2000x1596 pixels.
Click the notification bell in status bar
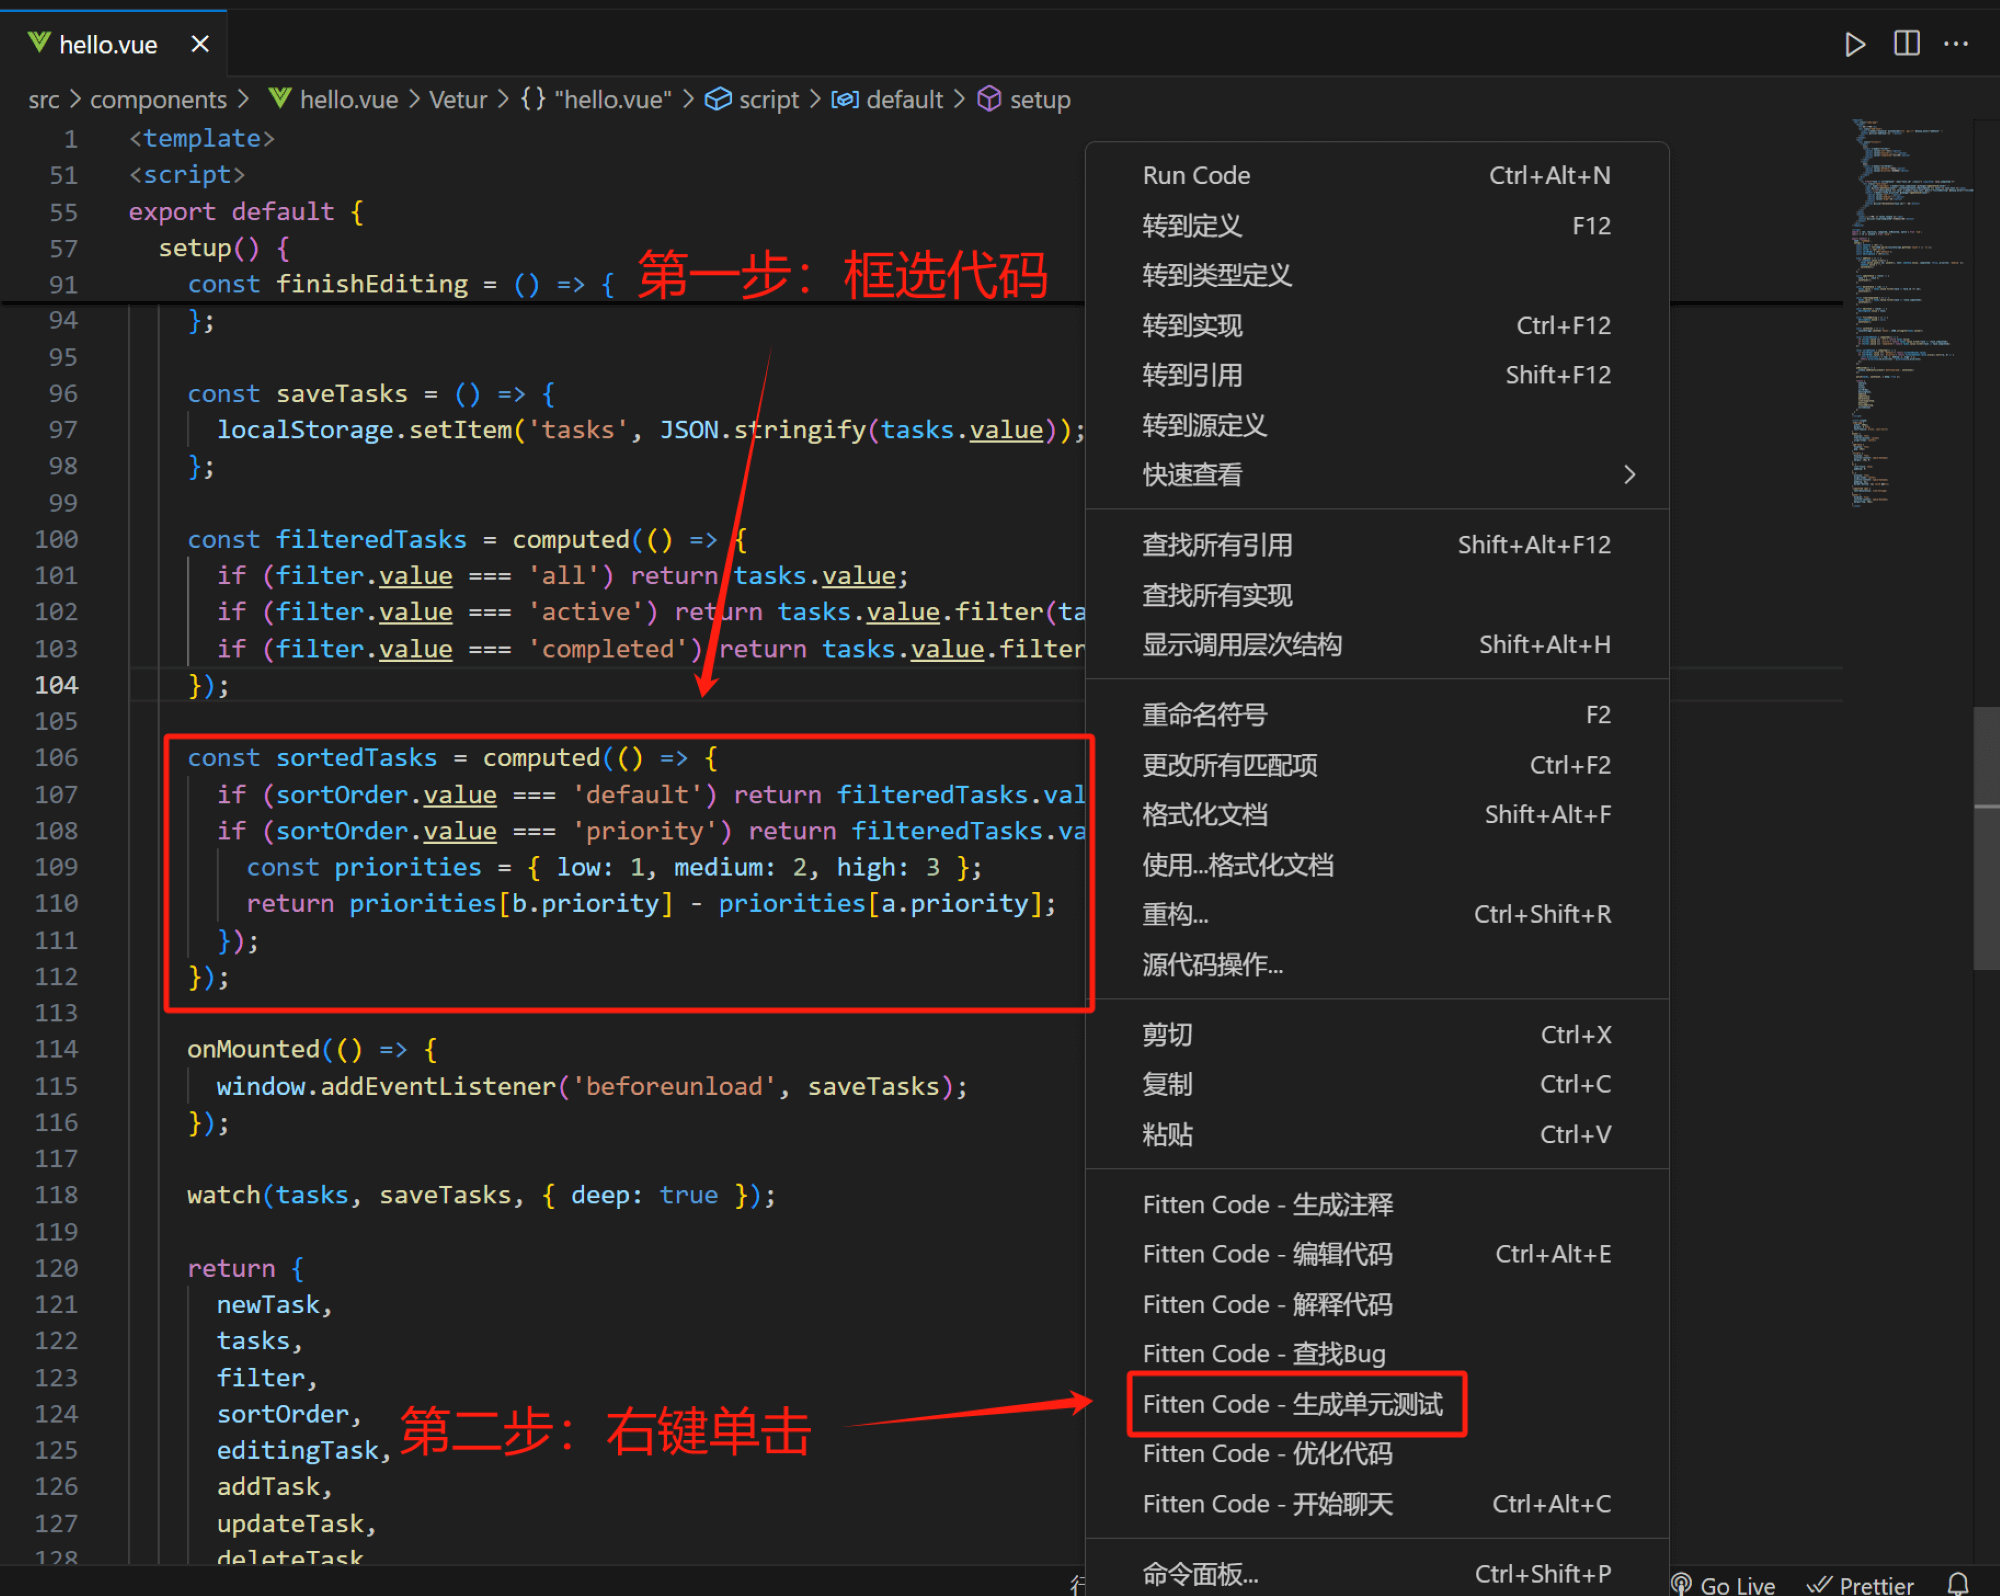[x=1958, y=1584]
